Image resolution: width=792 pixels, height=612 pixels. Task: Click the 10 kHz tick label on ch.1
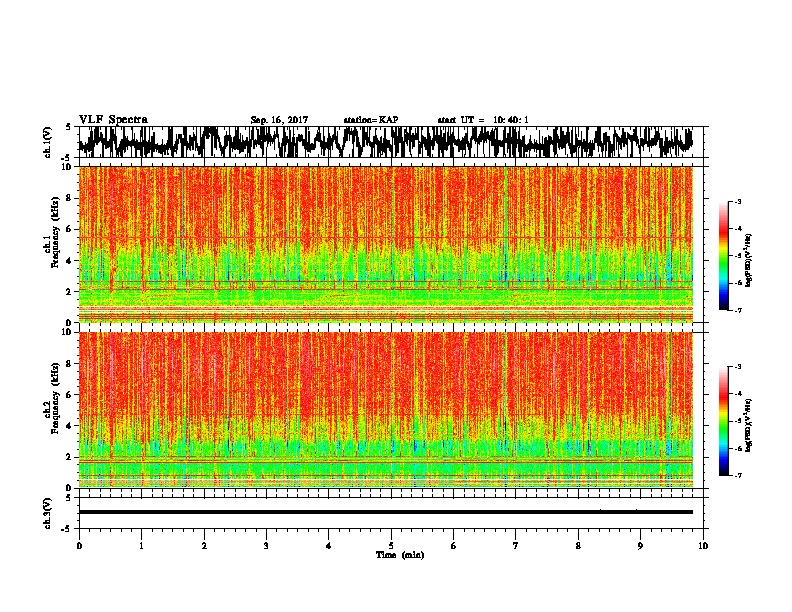pyautogui.click(x=67, y=167)
